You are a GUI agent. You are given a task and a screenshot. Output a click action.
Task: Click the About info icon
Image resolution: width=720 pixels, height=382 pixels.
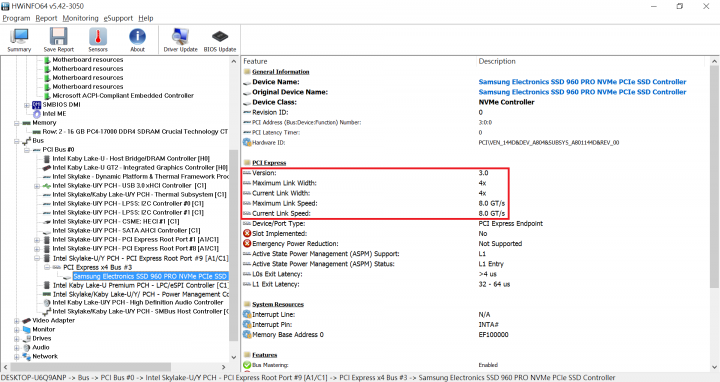[x=137, y=40]
